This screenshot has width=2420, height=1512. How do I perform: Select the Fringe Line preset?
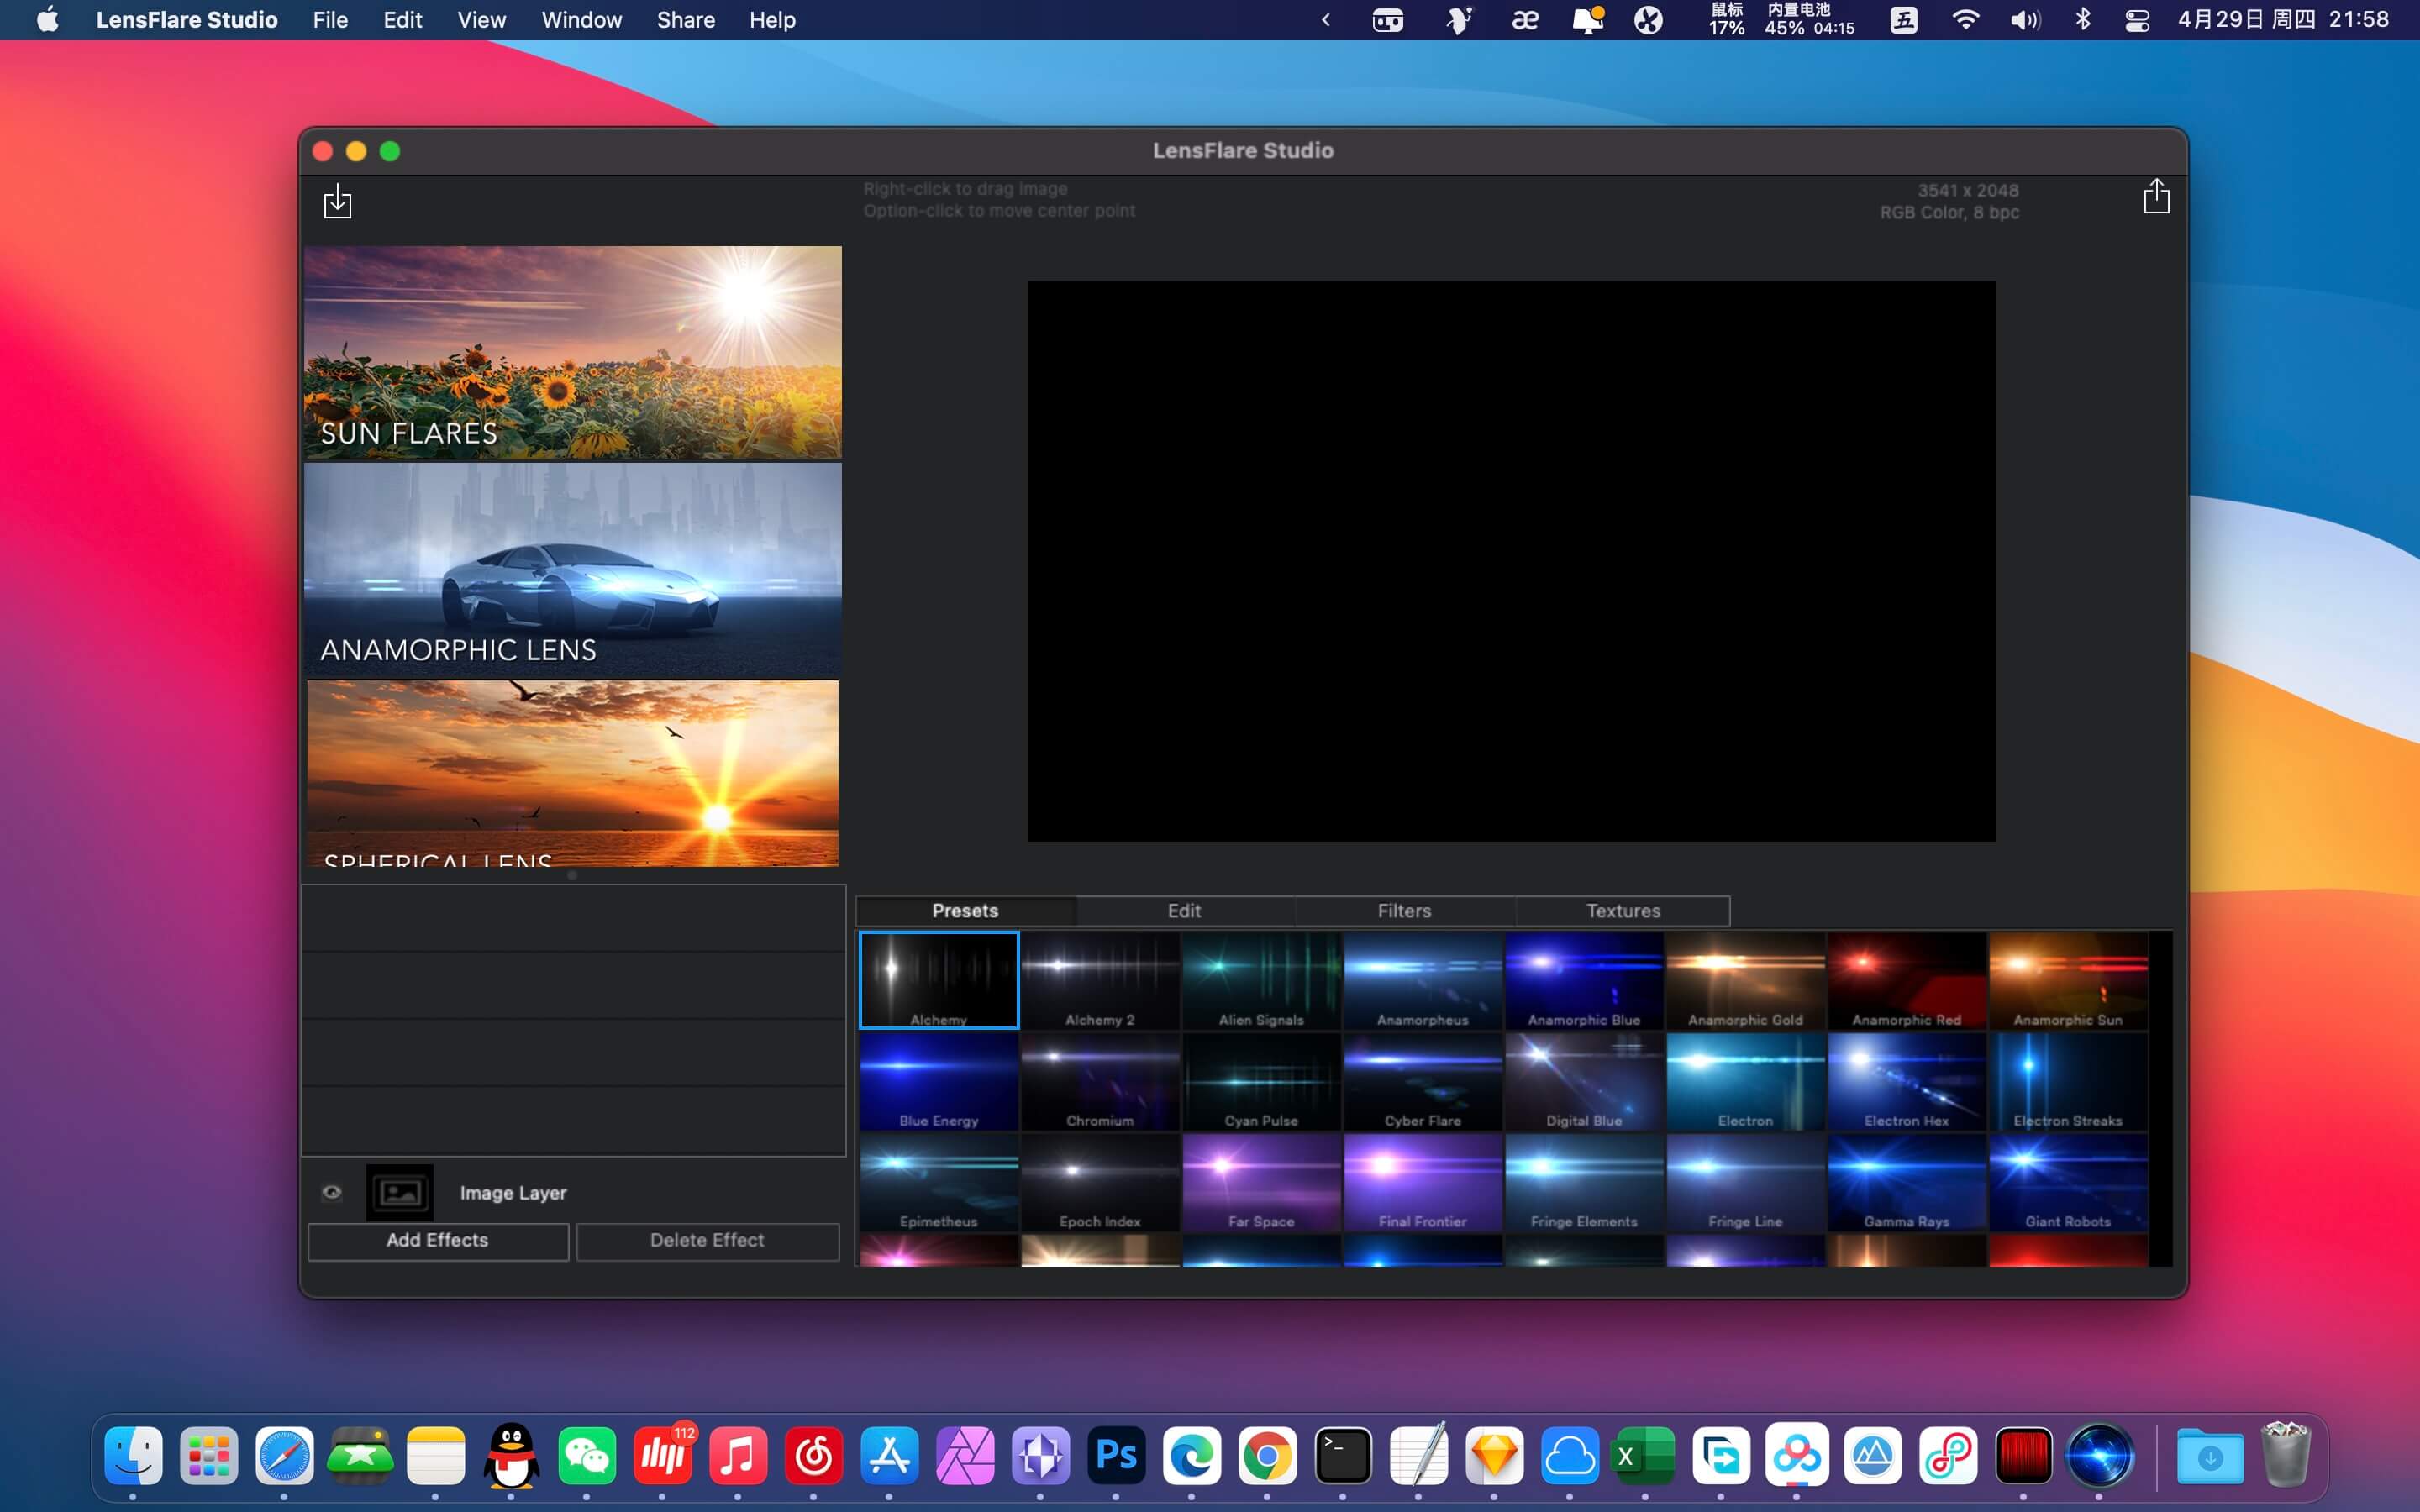tap(1746, 1182)
